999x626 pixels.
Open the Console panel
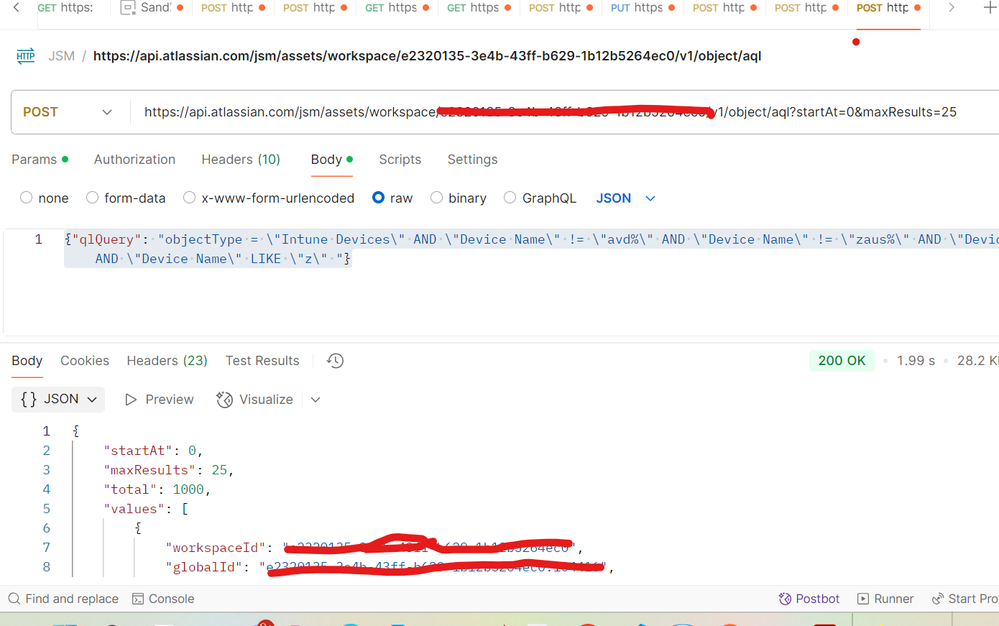click(x=163, y=599)
